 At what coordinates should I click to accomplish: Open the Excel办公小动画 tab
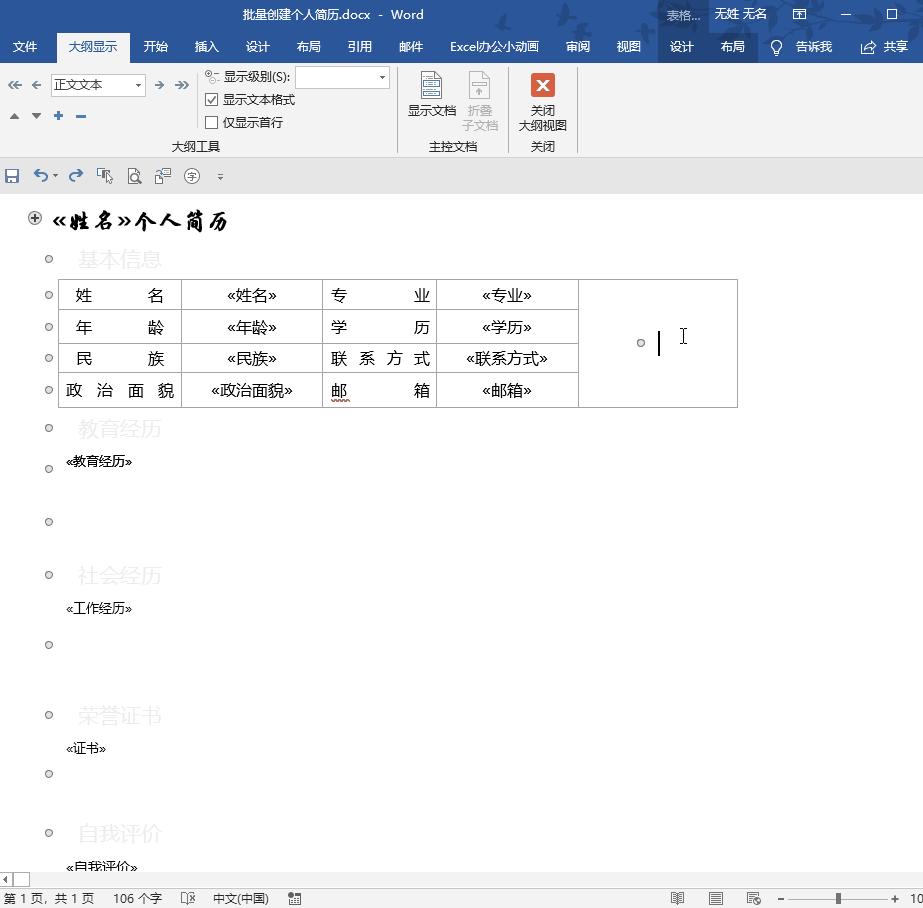[x=493, y=46]
